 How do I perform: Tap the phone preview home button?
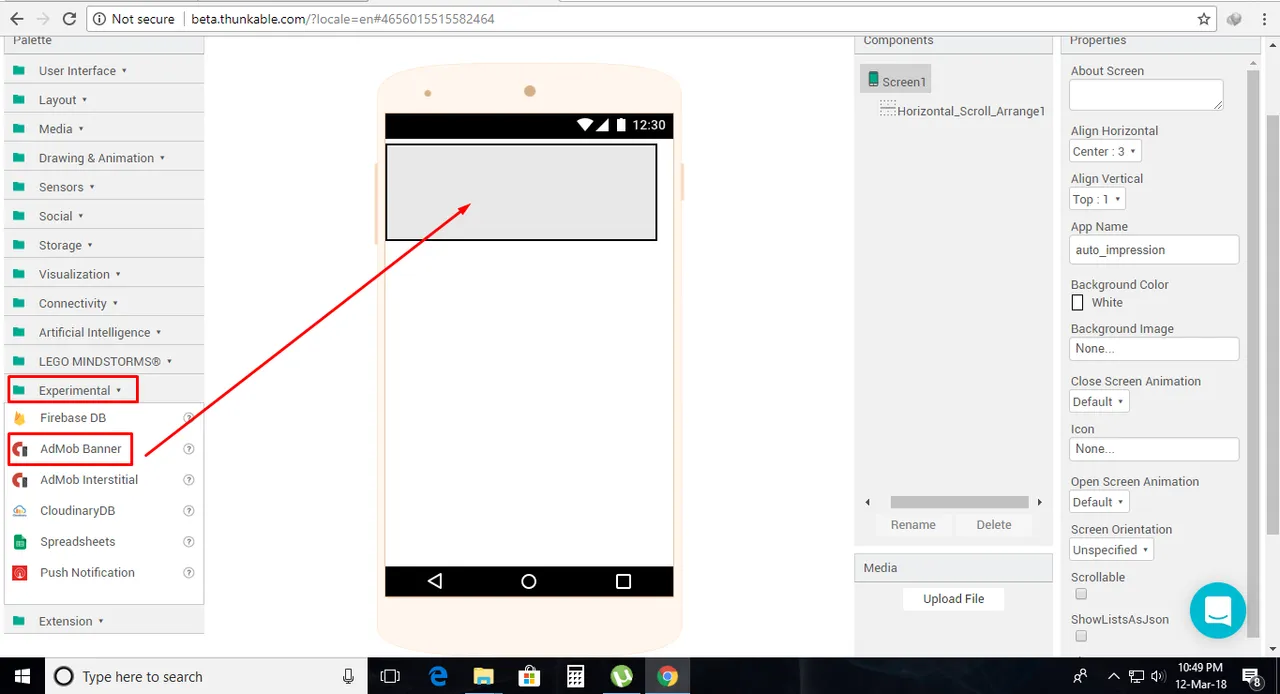point(529,581)
